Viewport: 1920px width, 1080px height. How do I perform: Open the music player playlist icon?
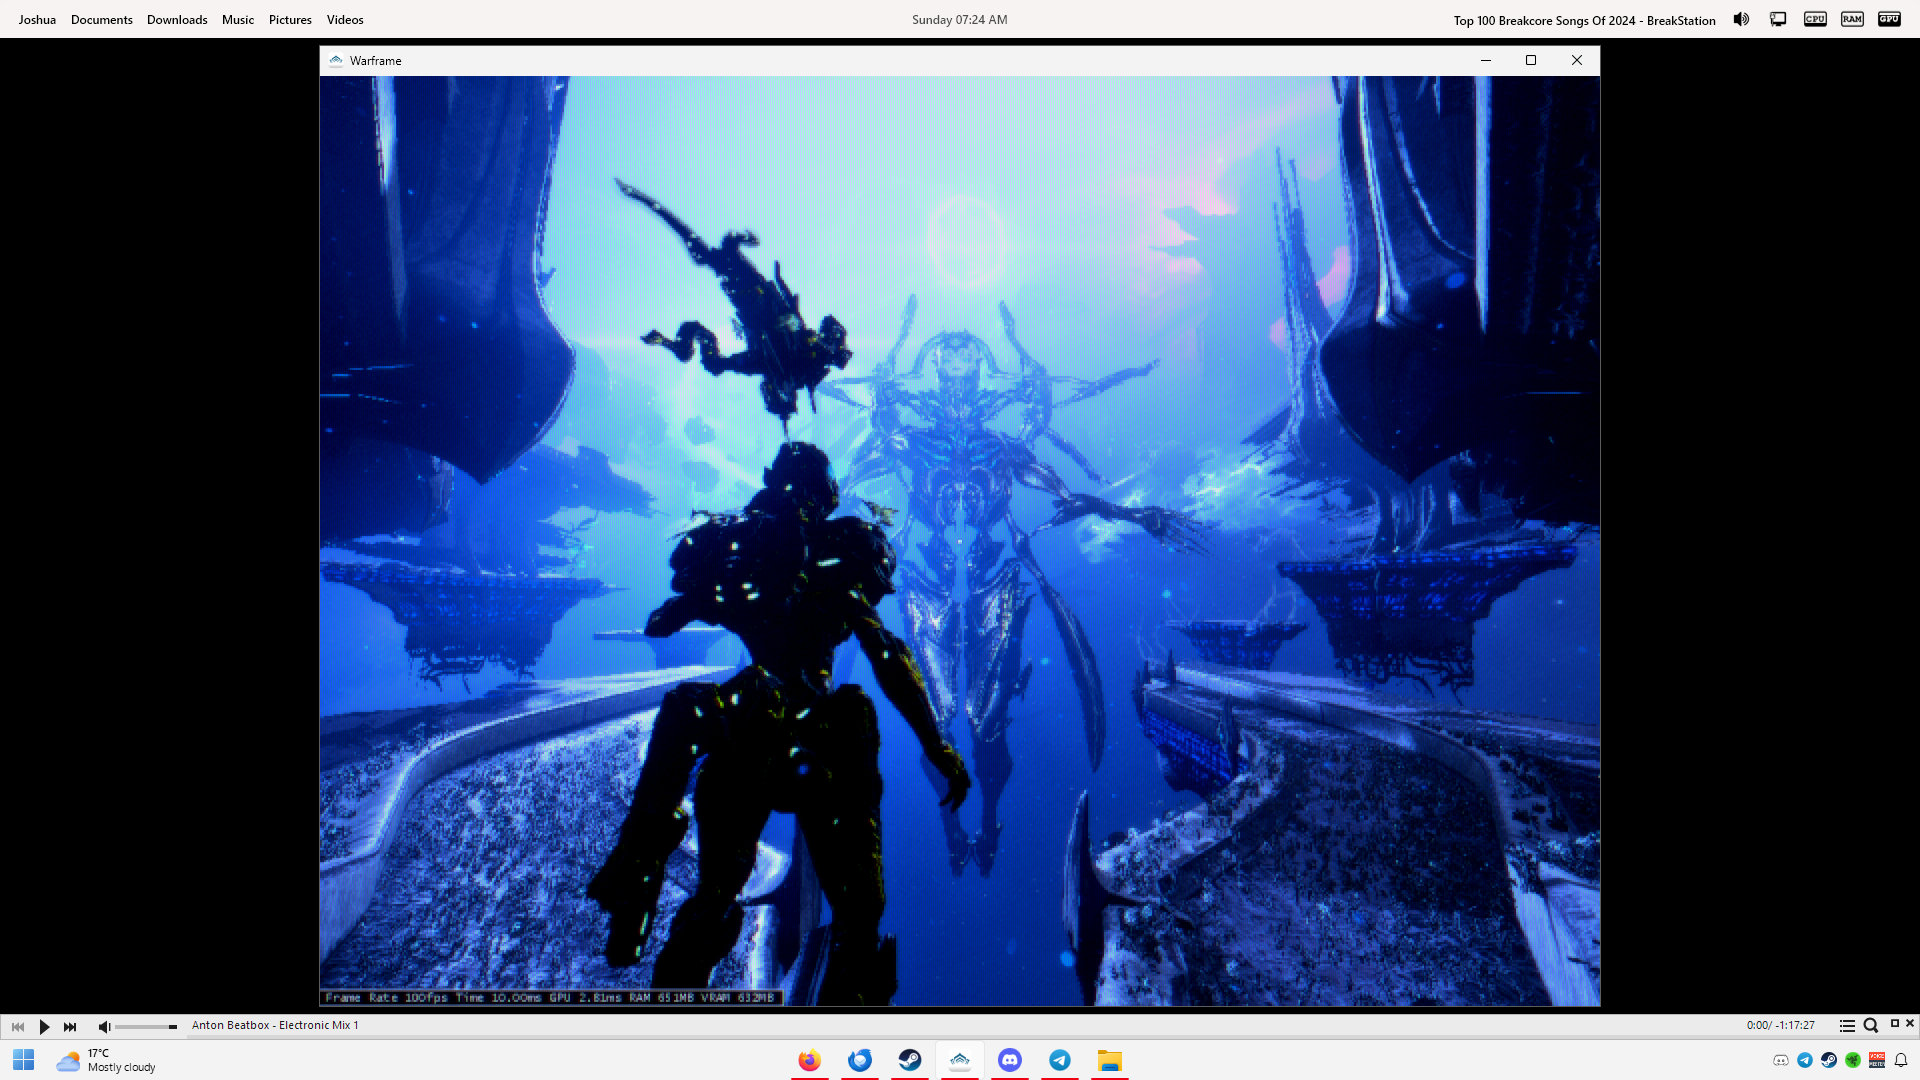[x=1847, y=1026]
